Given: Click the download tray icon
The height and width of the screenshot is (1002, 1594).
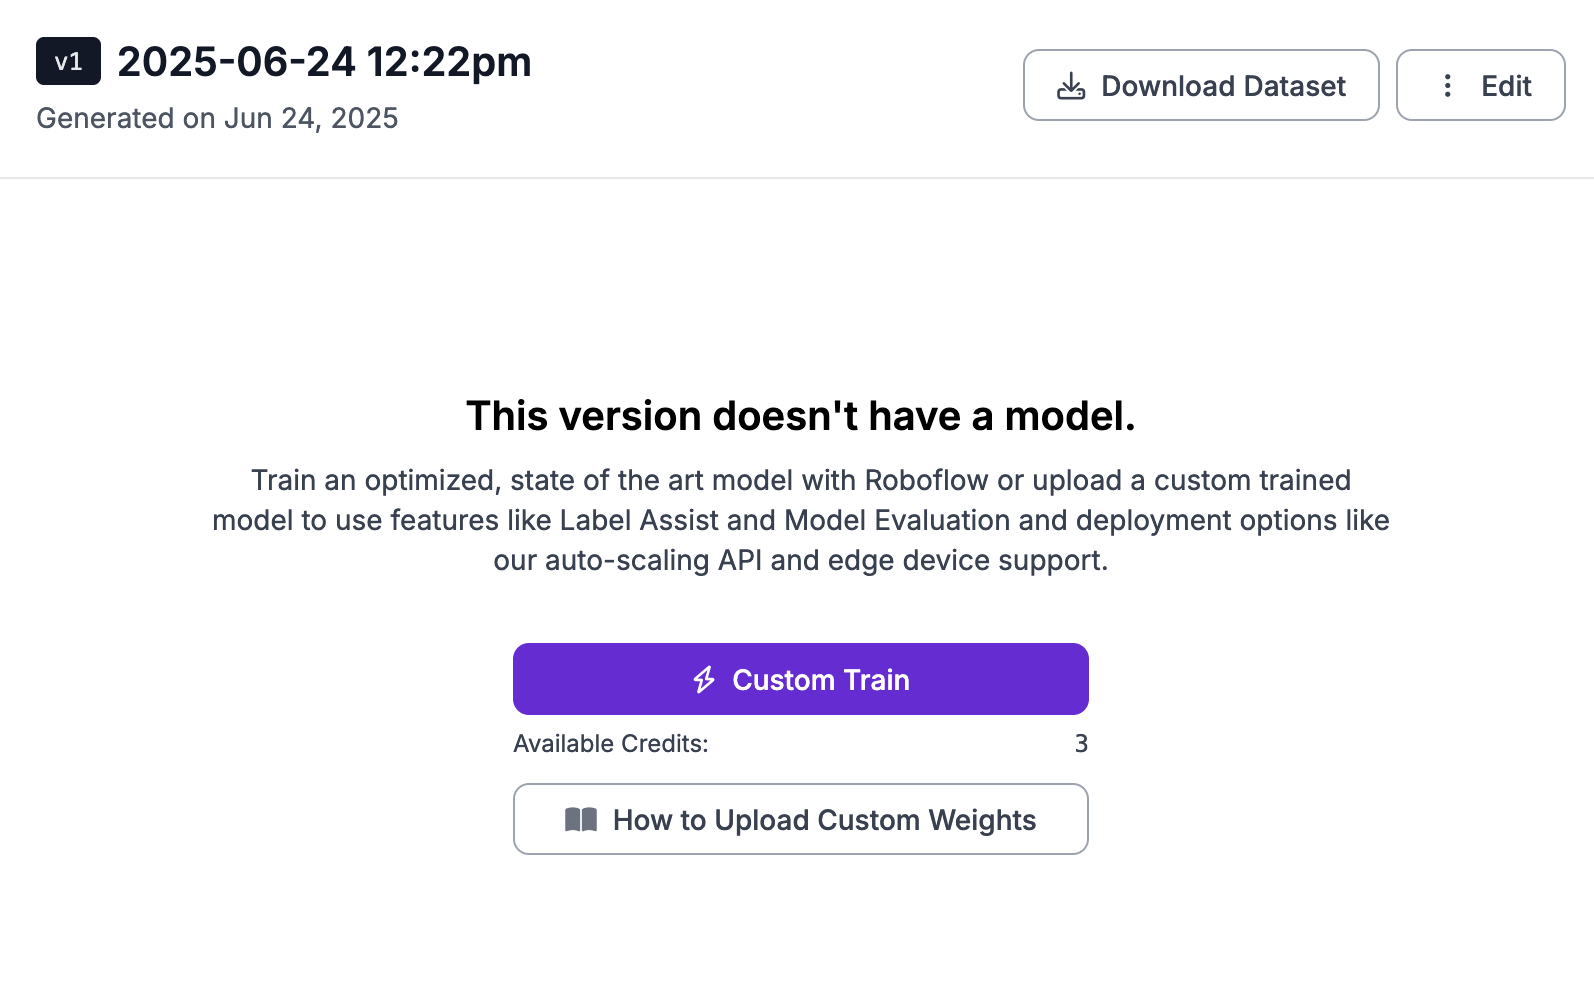Looking at the screenshot, I should [1071, 86].
